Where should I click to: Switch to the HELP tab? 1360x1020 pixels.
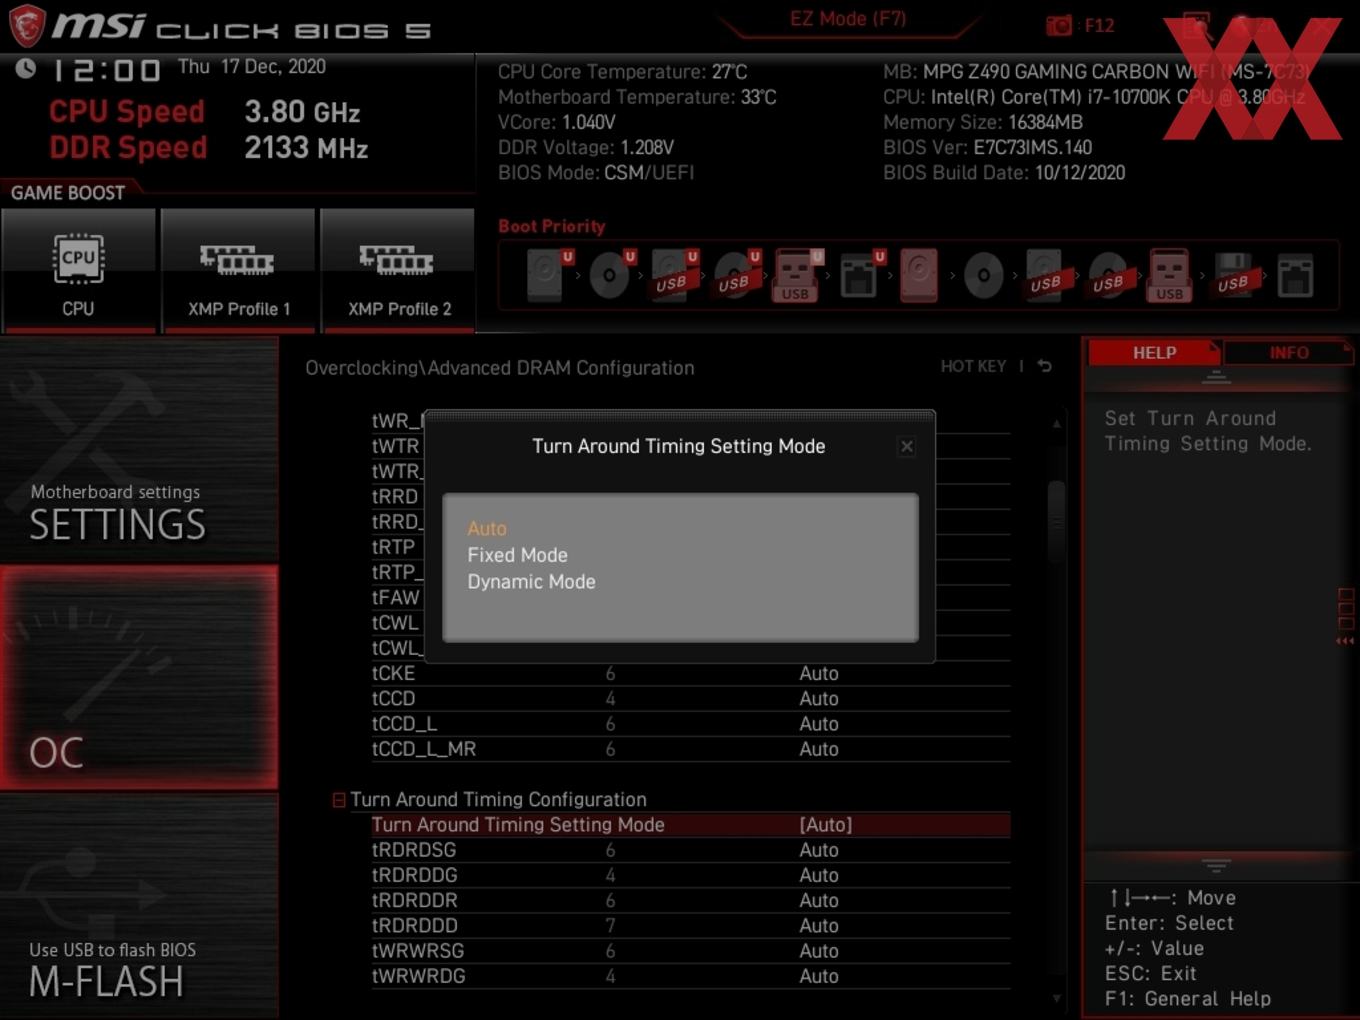[1154, 353]
